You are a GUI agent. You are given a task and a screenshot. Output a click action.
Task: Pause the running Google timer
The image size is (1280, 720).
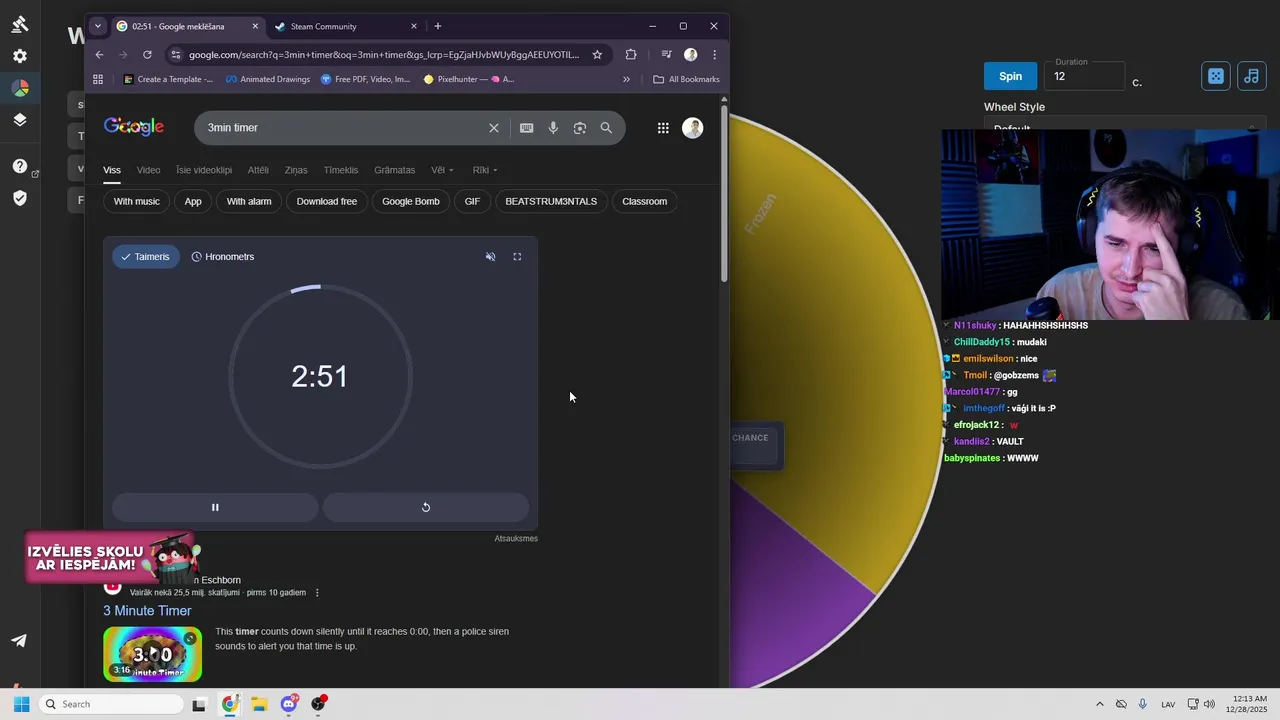[215, 507]
